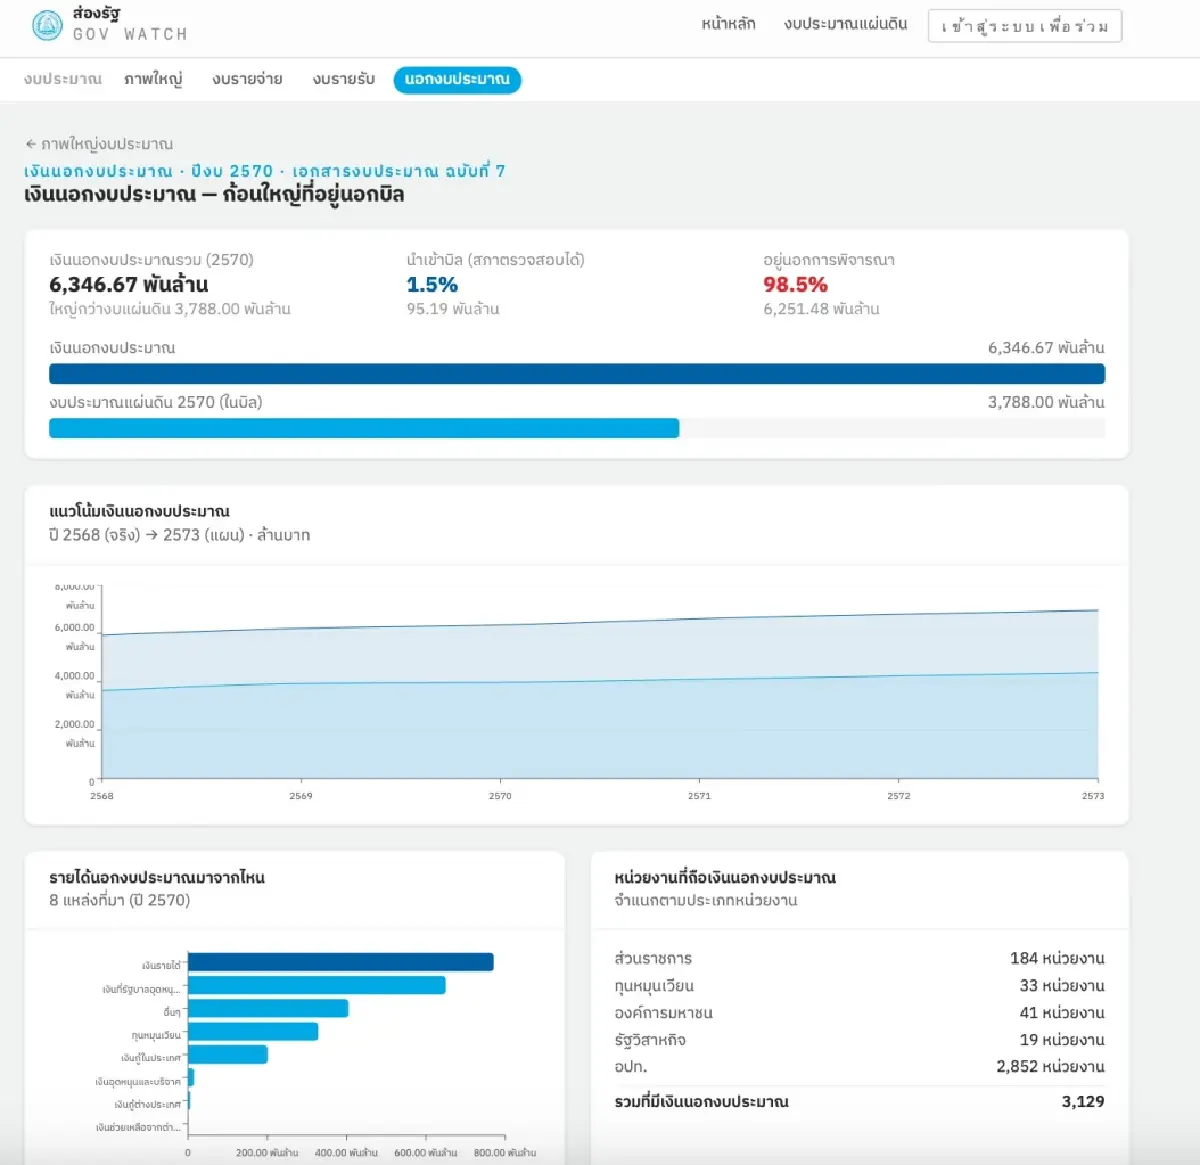Switch to the ภาพใหญ่ tab
Viewport: 1200px width, 1165px height.
coord(153,79)
